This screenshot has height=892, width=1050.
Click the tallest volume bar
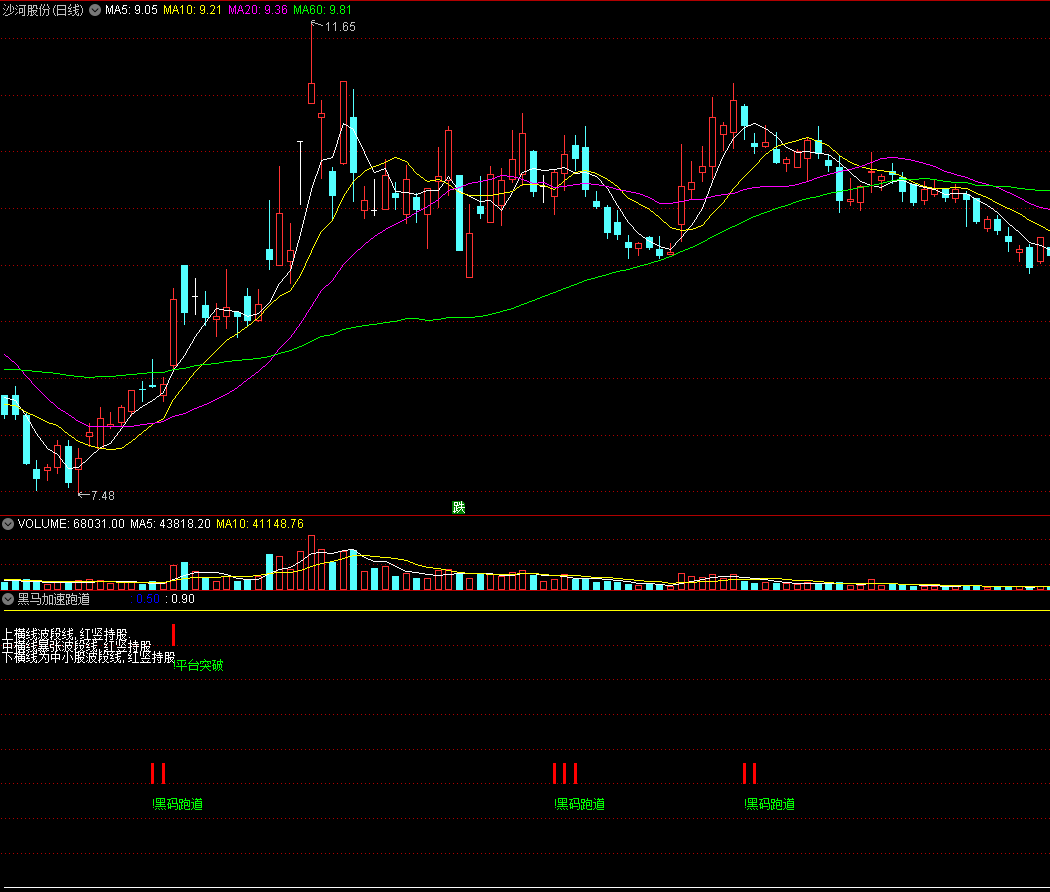click(x=311, y=563)
